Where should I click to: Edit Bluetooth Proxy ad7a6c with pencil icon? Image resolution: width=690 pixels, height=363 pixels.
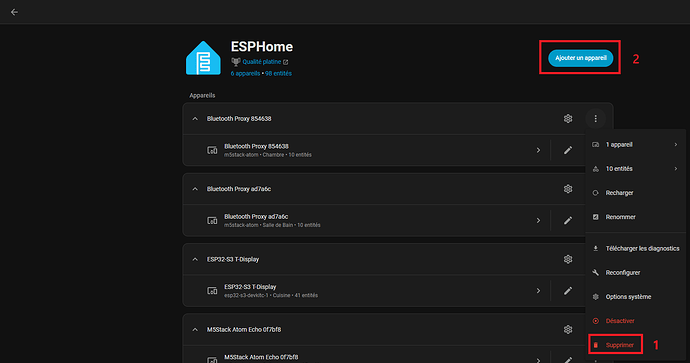pyautogui.click(x=568, y=220)
